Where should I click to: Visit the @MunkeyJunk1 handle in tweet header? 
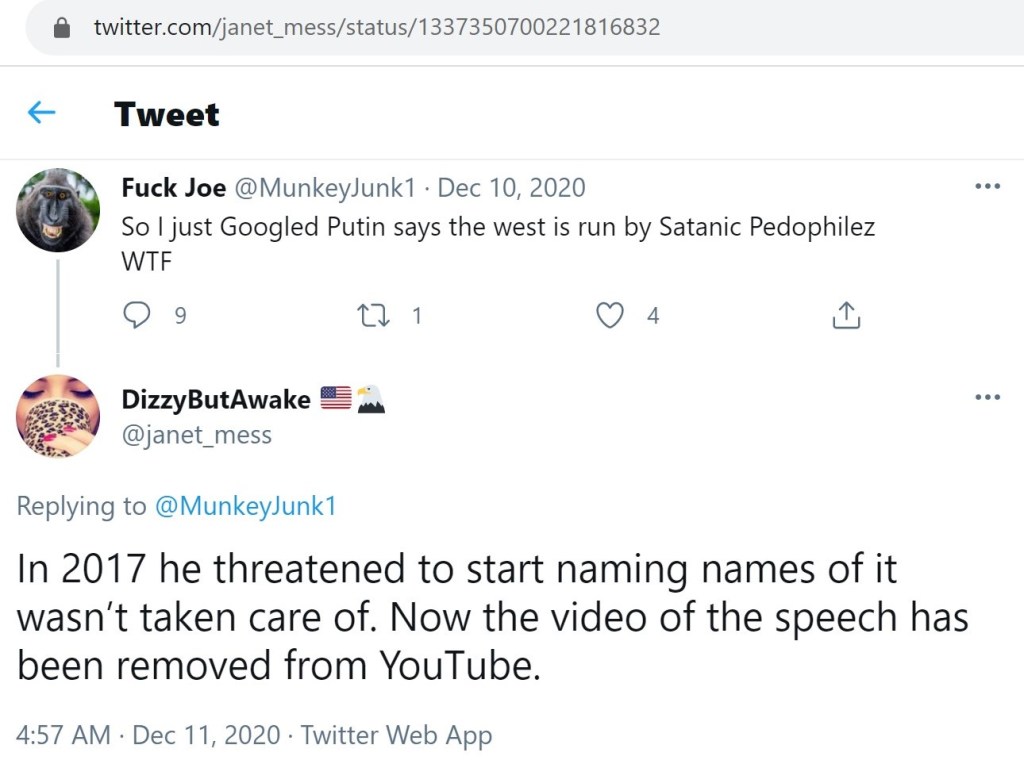pyautogui.click(x=325, y=188)
